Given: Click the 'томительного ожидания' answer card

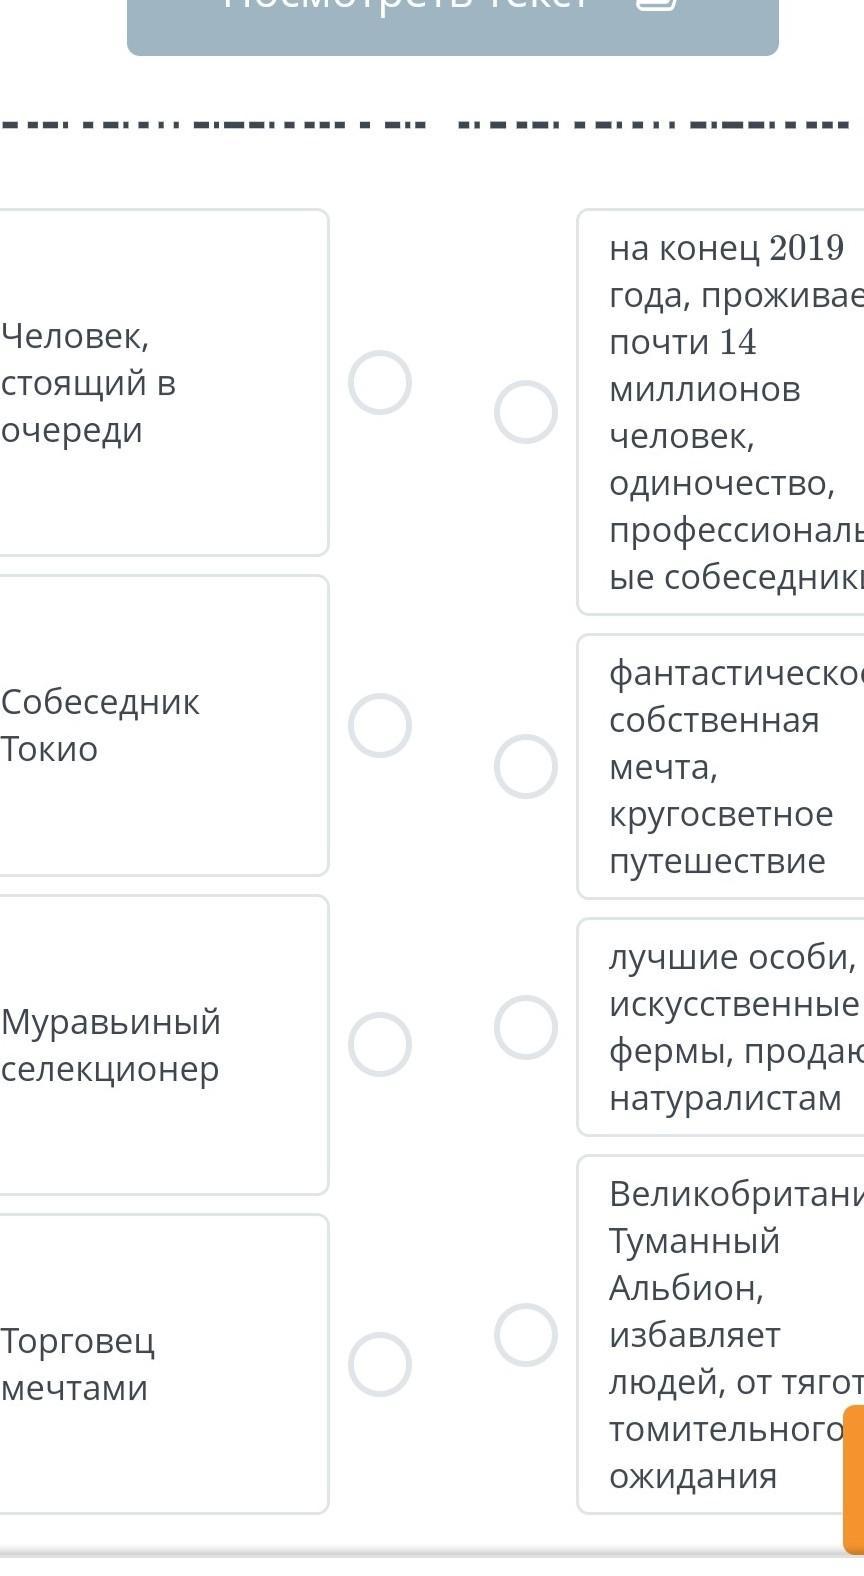Looking at the screenshot, I should click(x=720, y=1334).
